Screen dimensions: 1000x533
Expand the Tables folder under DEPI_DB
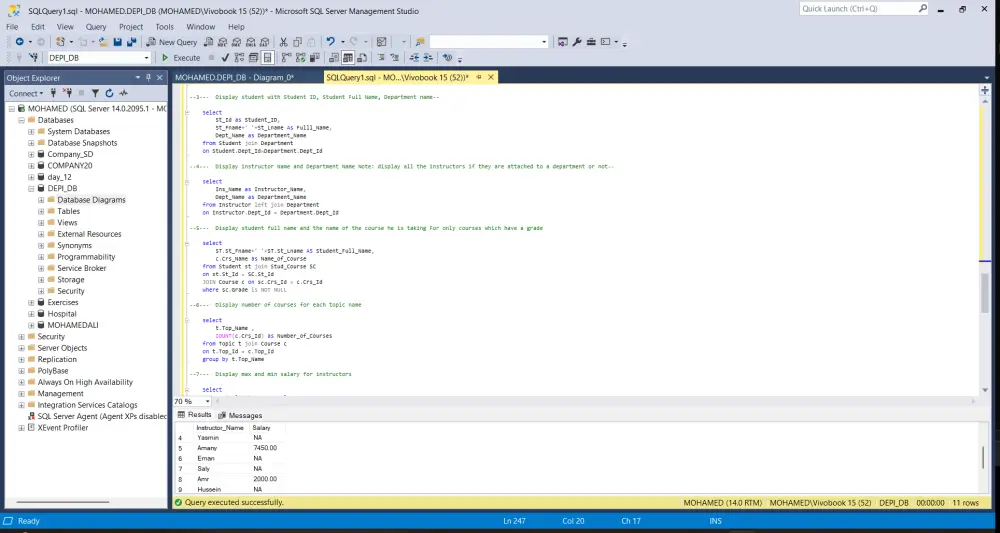[41, 212]
